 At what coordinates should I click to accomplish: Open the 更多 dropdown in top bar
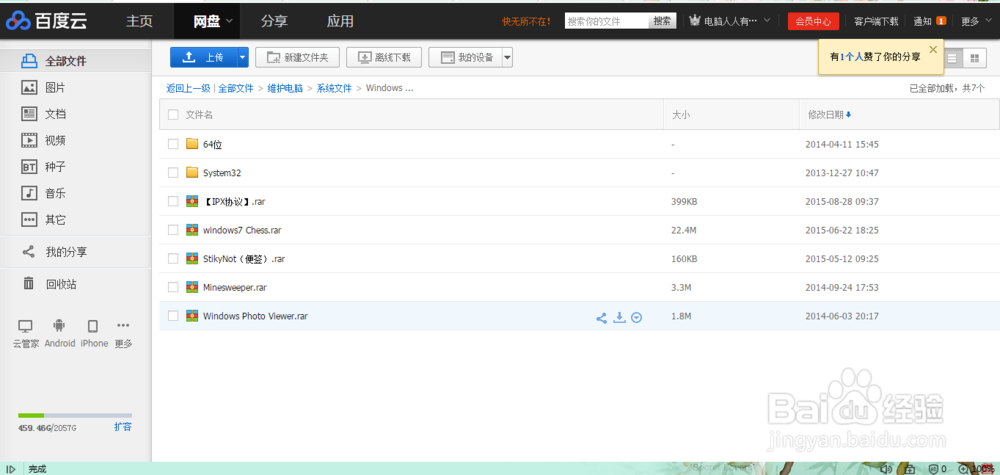click(974, 21)
